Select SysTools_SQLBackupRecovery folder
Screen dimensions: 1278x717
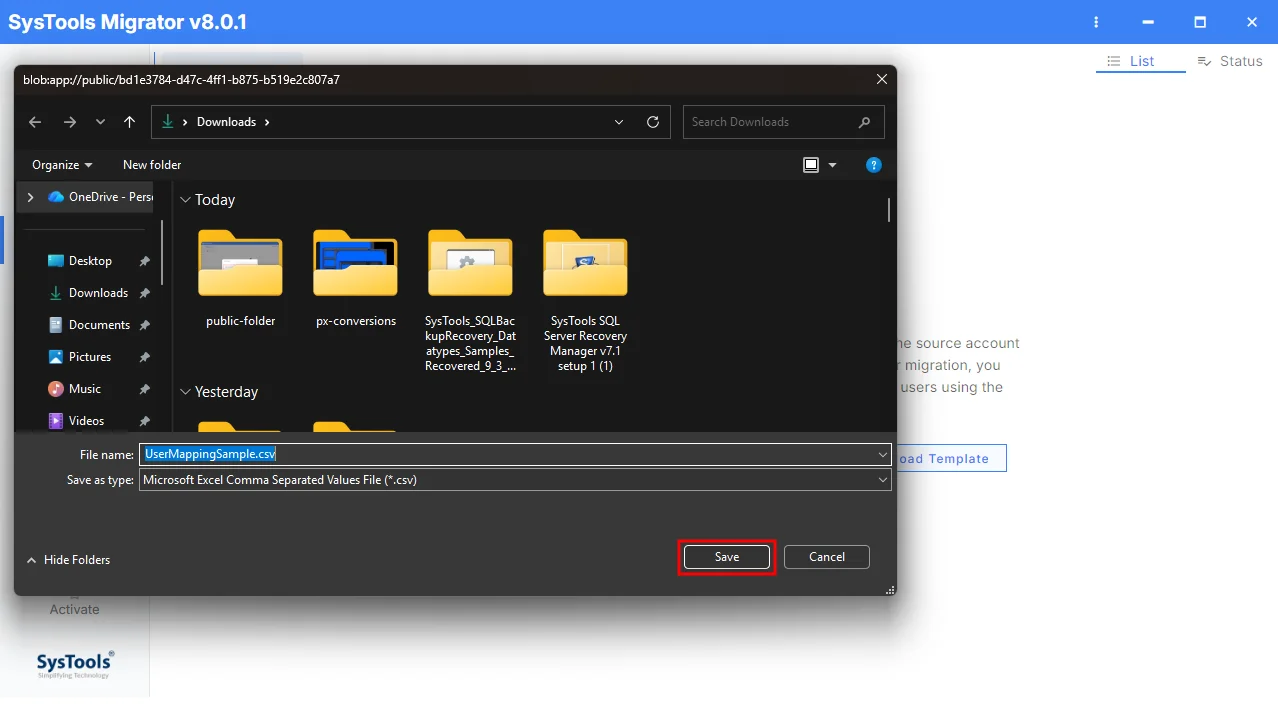(470, 300)
